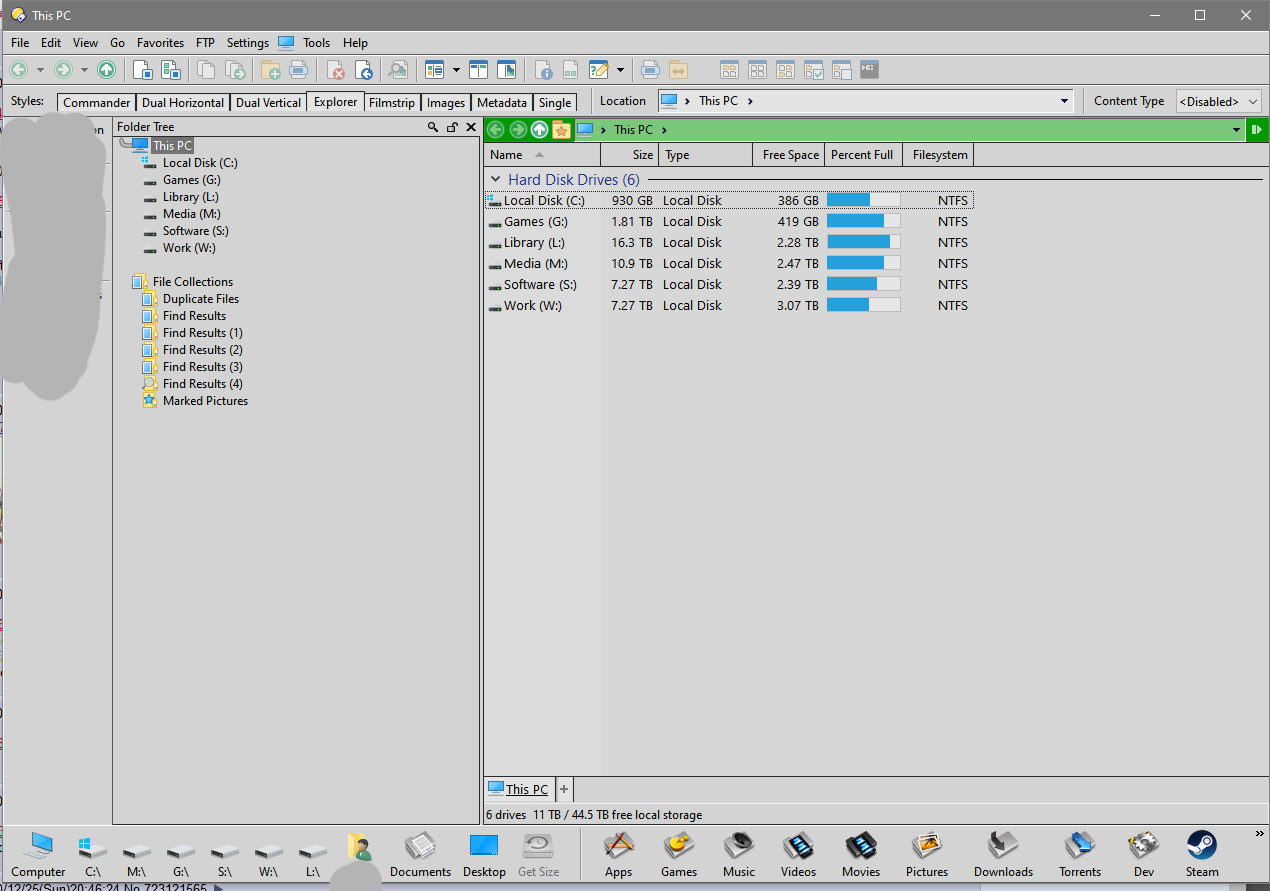
Task: Open the Content Type dropdown
Action: 1218,102
